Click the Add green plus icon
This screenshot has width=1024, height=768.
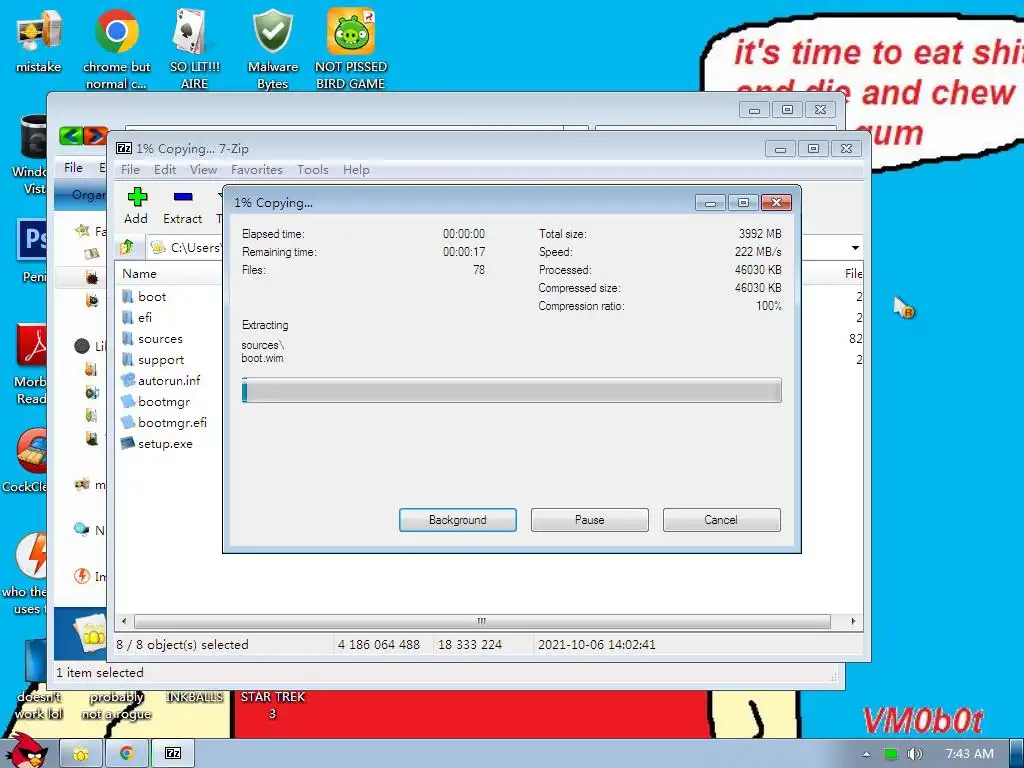click(x=137, y=197)
